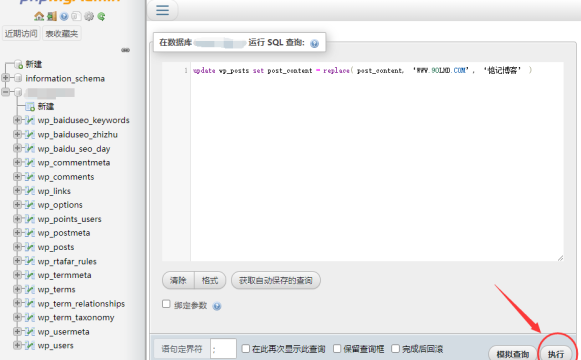
Task: Expand the wp_usermeta table node
Action: click(x=17, y=331)
